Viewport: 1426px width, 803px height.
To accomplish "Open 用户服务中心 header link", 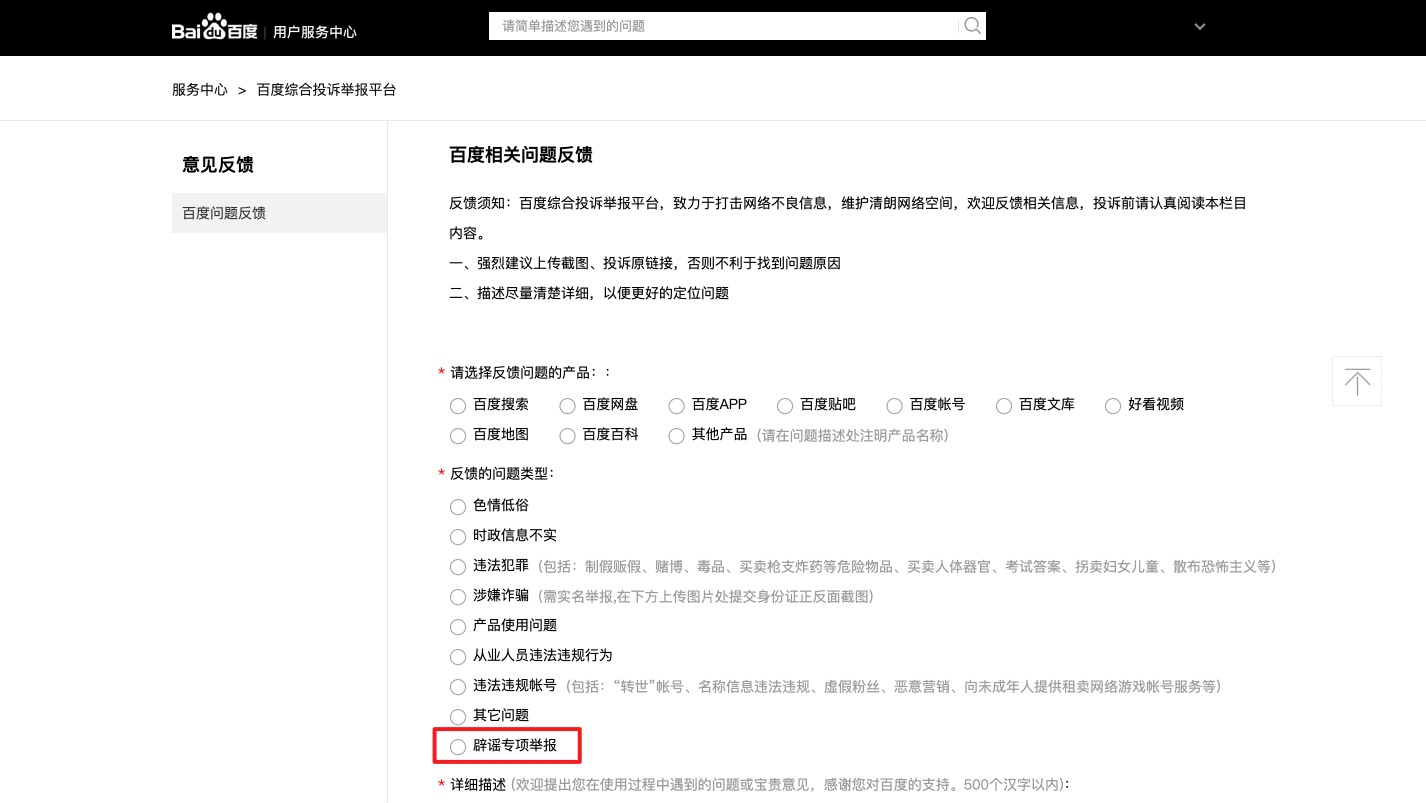I will point(315,32).
